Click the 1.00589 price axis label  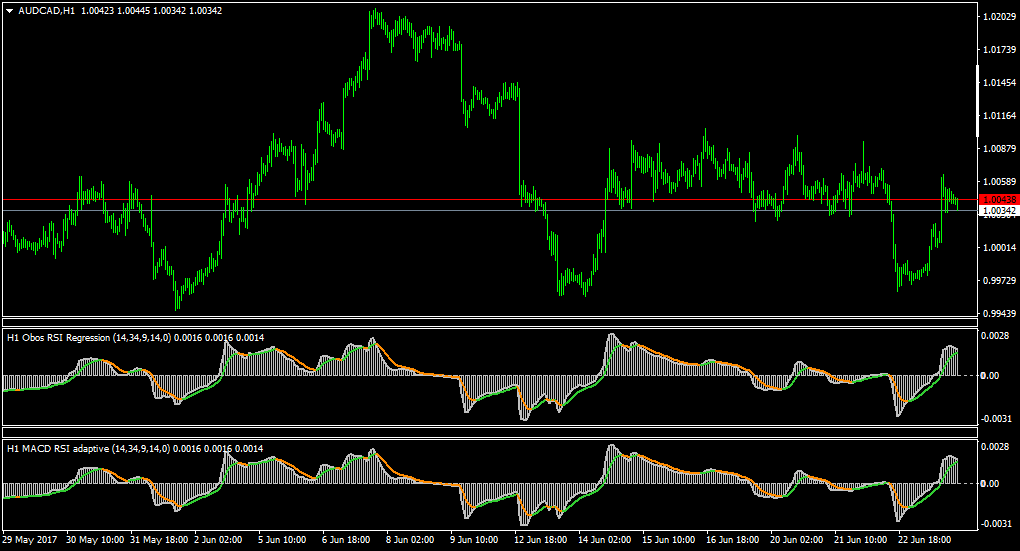coord(1000,181)
